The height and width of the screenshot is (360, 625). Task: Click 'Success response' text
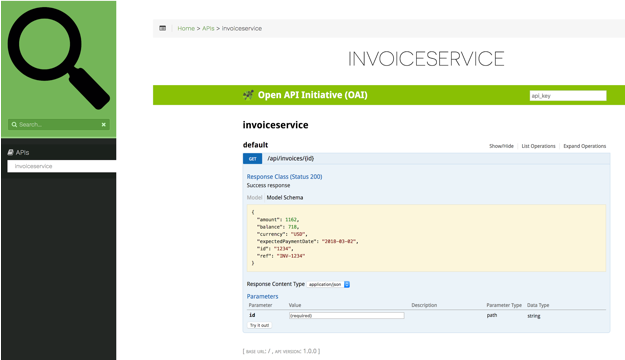[x=268, y=185]
